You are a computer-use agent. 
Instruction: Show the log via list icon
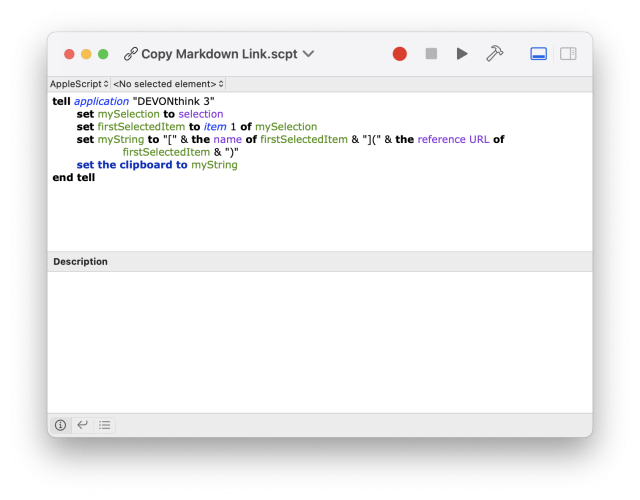[x=104, y=425]
